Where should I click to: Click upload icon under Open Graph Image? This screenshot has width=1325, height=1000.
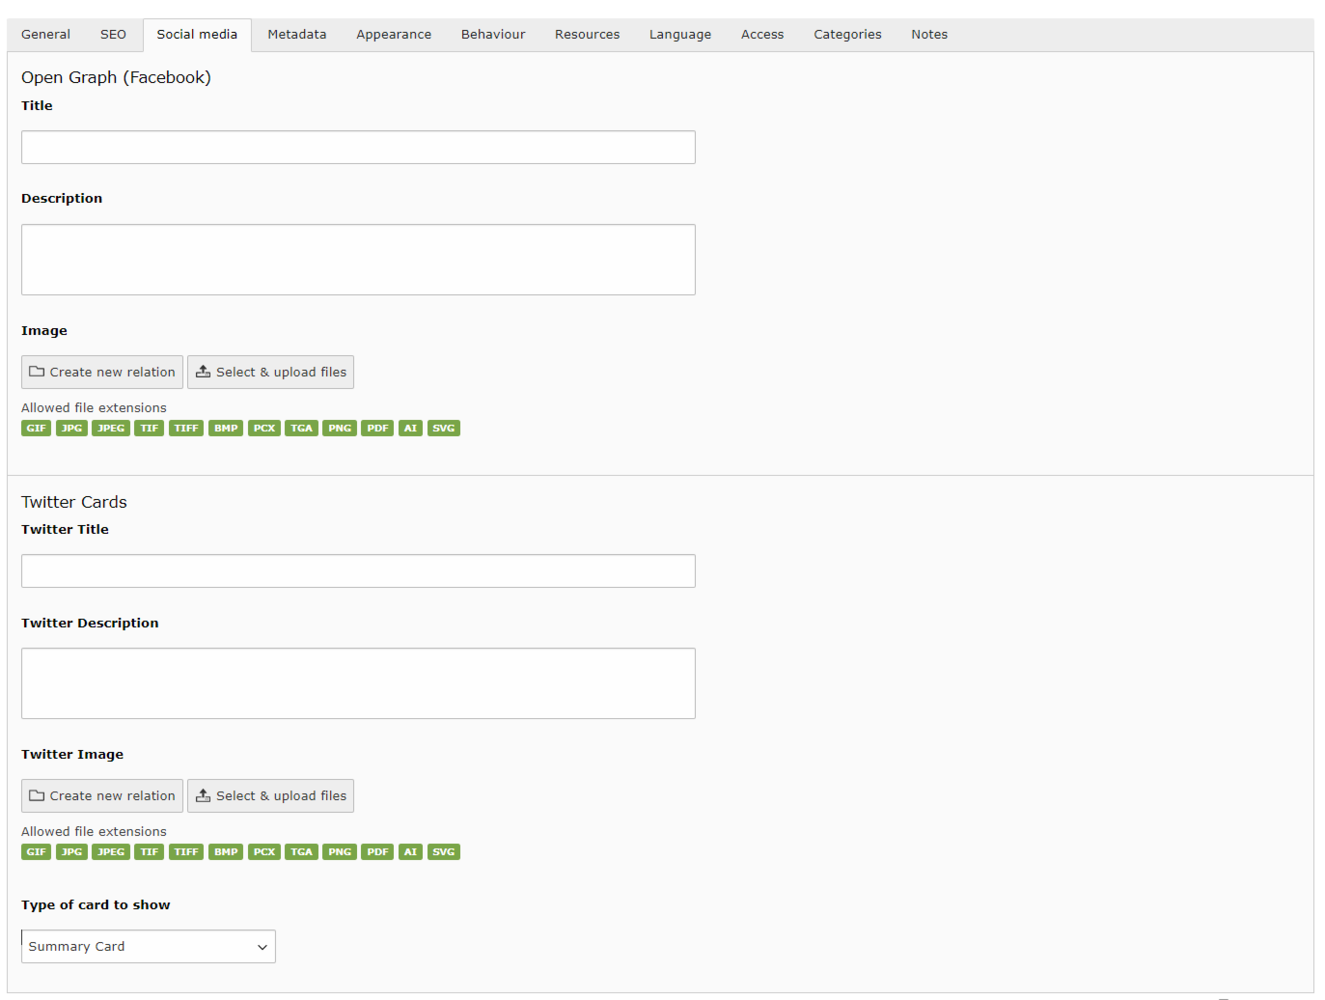pyautogui.click(x=203, y=372)
